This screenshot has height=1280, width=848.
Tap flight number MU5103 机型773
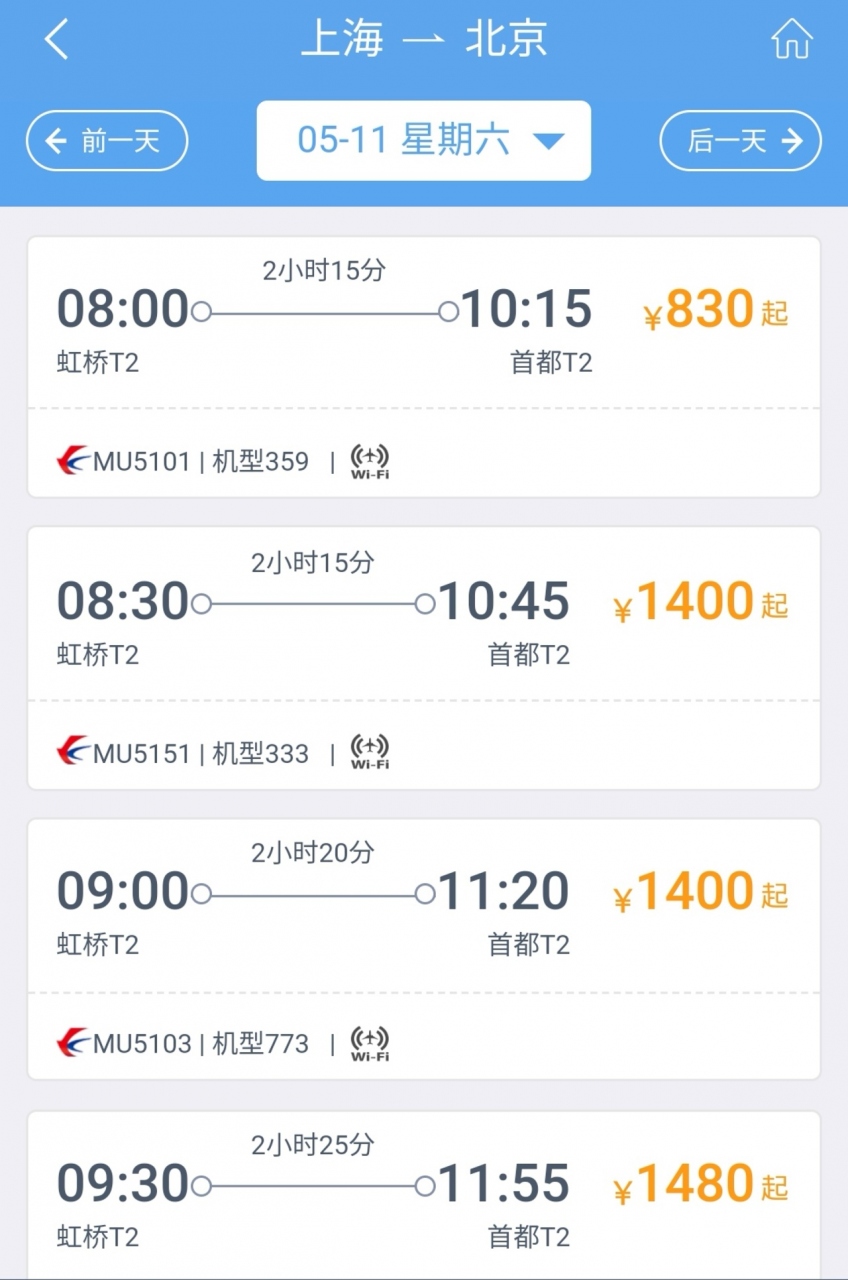coord(201,1044)
